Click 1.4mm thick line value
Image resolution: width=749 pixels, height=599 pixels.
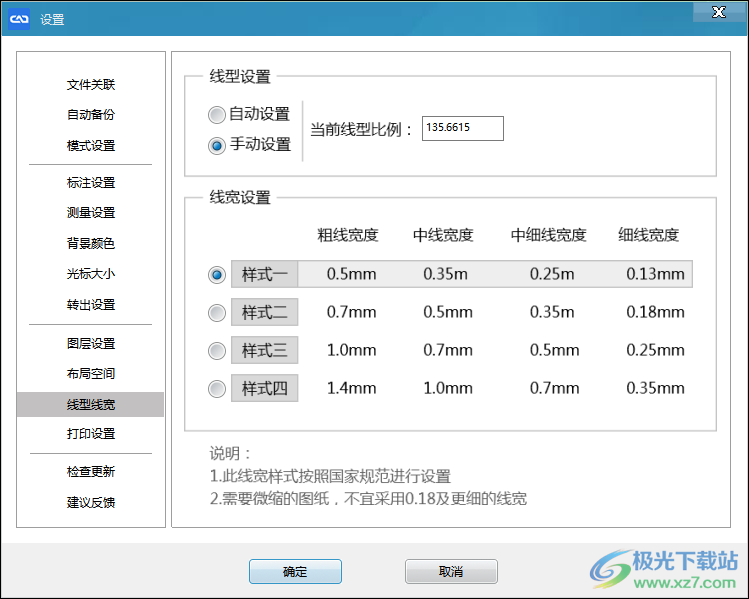point(351,388)
